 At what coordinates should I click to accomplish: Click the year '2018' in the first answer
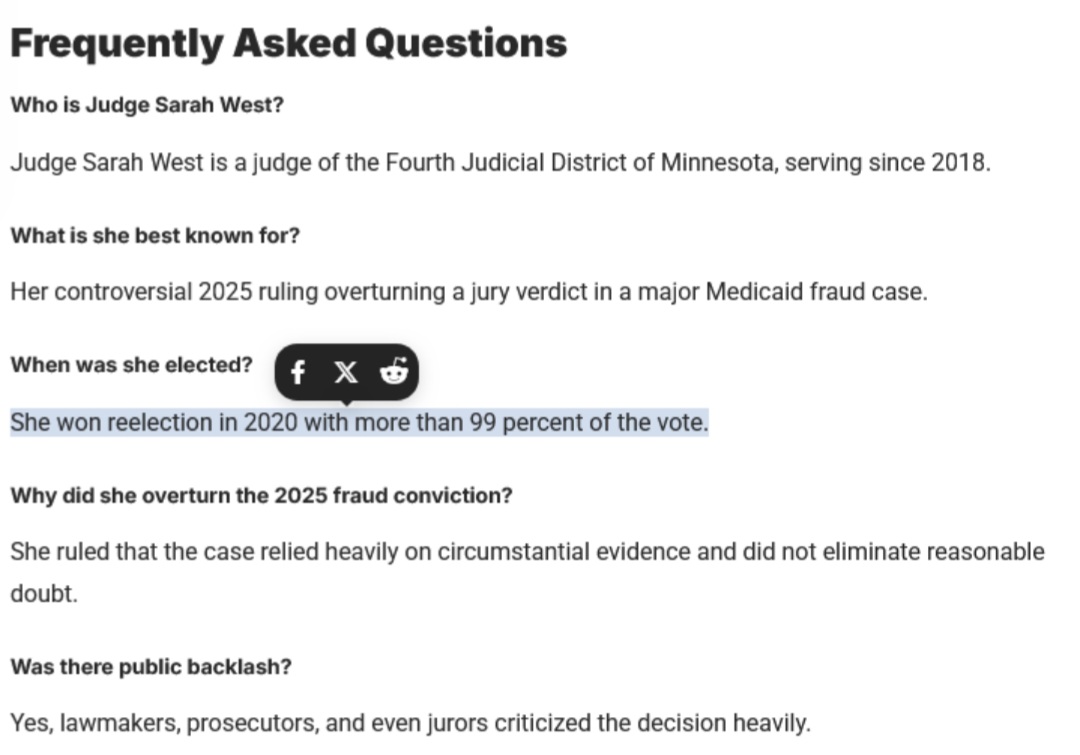point(960,163)
